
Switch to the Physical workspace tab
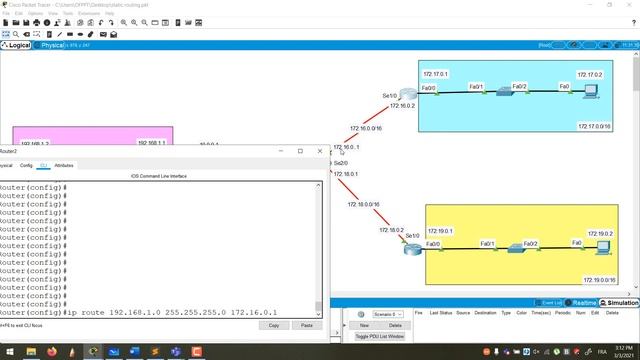point(49,45)
